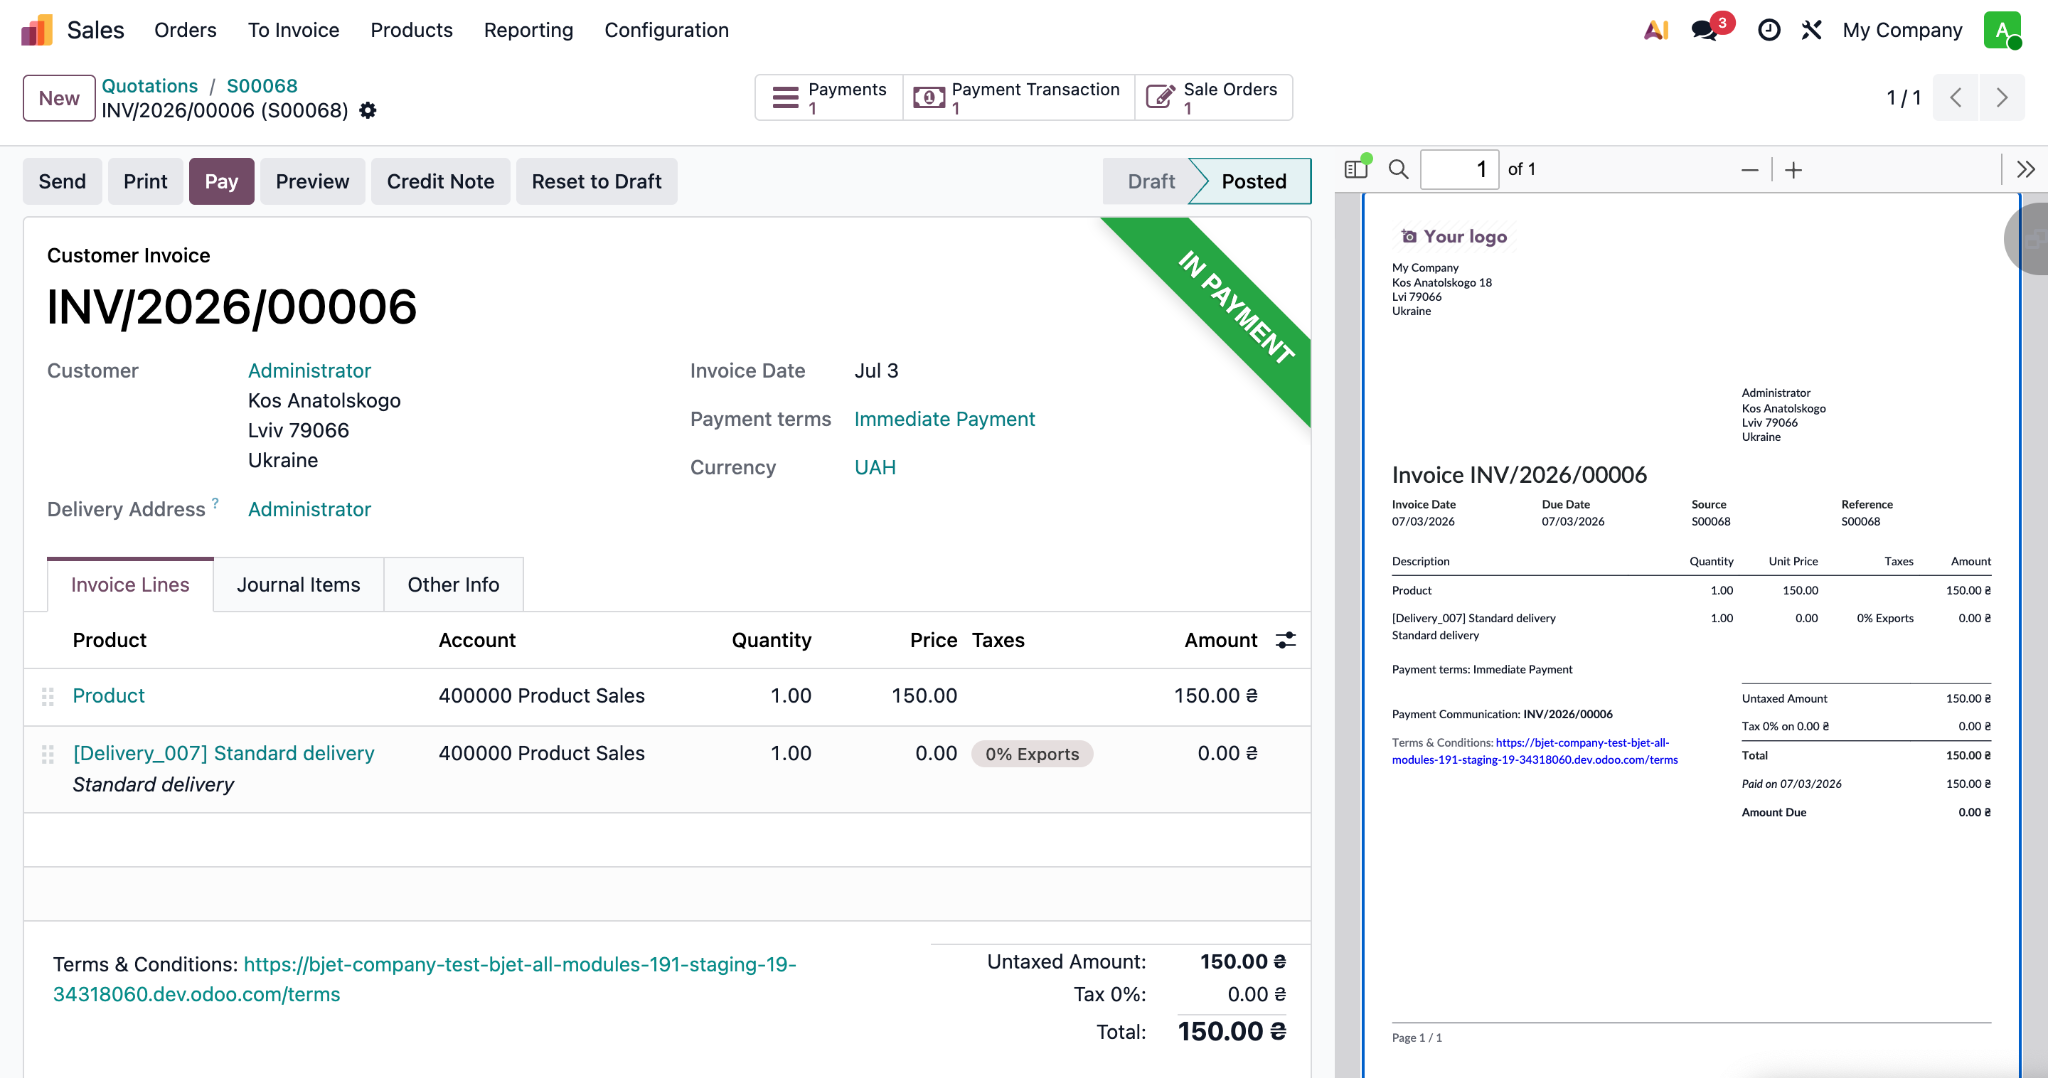Toggle the PDF sidebar icon
The width and height of the screenshot is (2048, 1078).
click(x=1356, y=169)
